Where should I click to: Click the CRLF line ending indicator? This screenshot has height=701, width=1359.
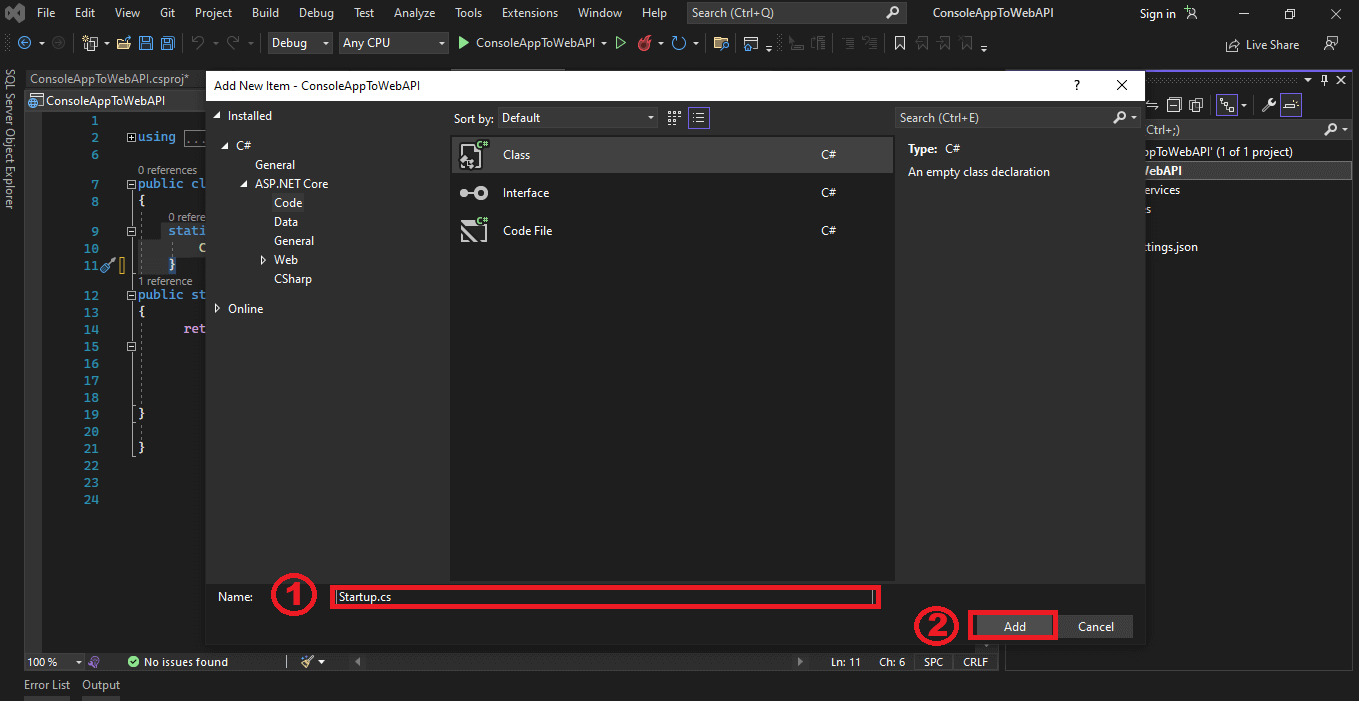975,662
